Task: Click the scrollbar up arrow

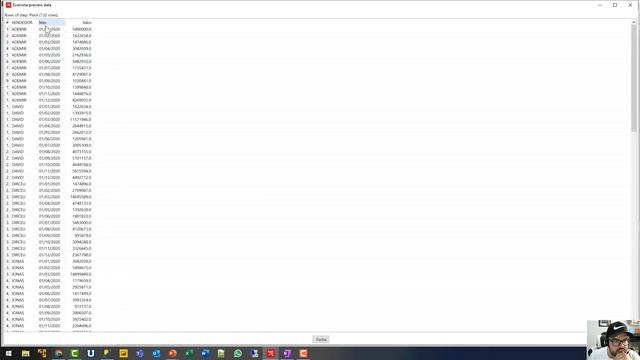Action: (634, 23)
